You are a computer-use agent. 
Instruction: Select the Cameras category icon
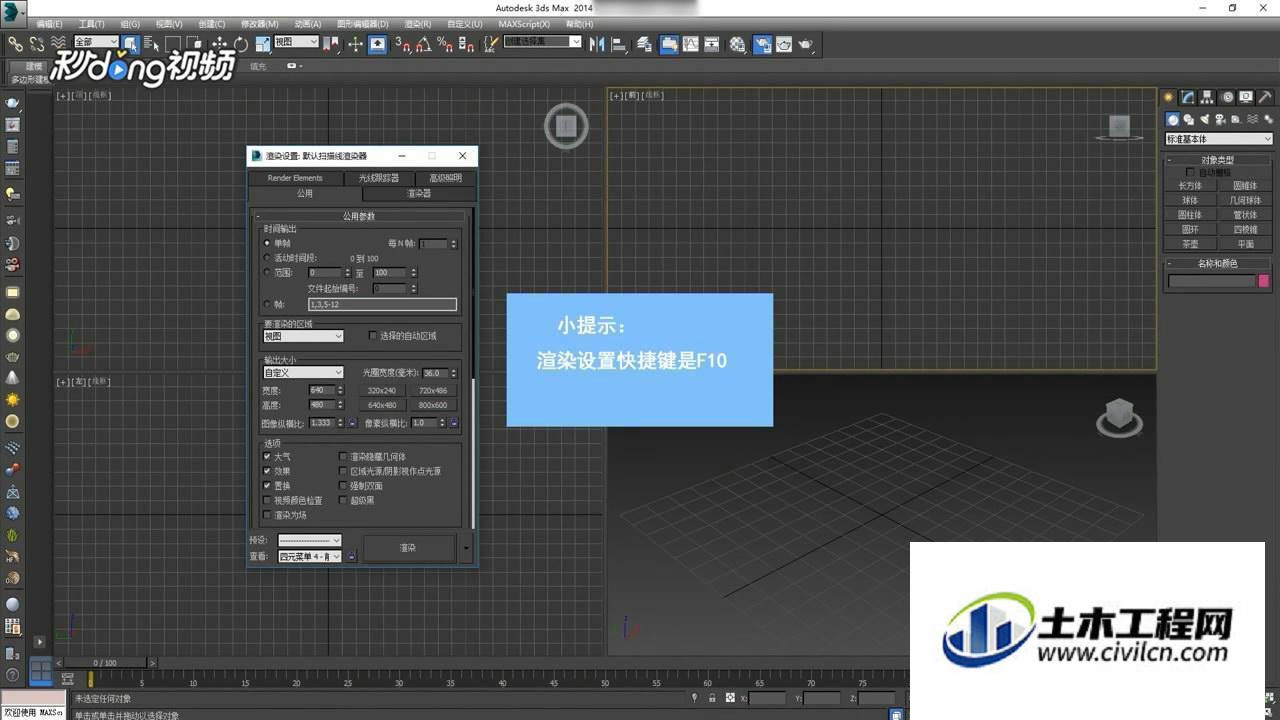click(1221, 119)
